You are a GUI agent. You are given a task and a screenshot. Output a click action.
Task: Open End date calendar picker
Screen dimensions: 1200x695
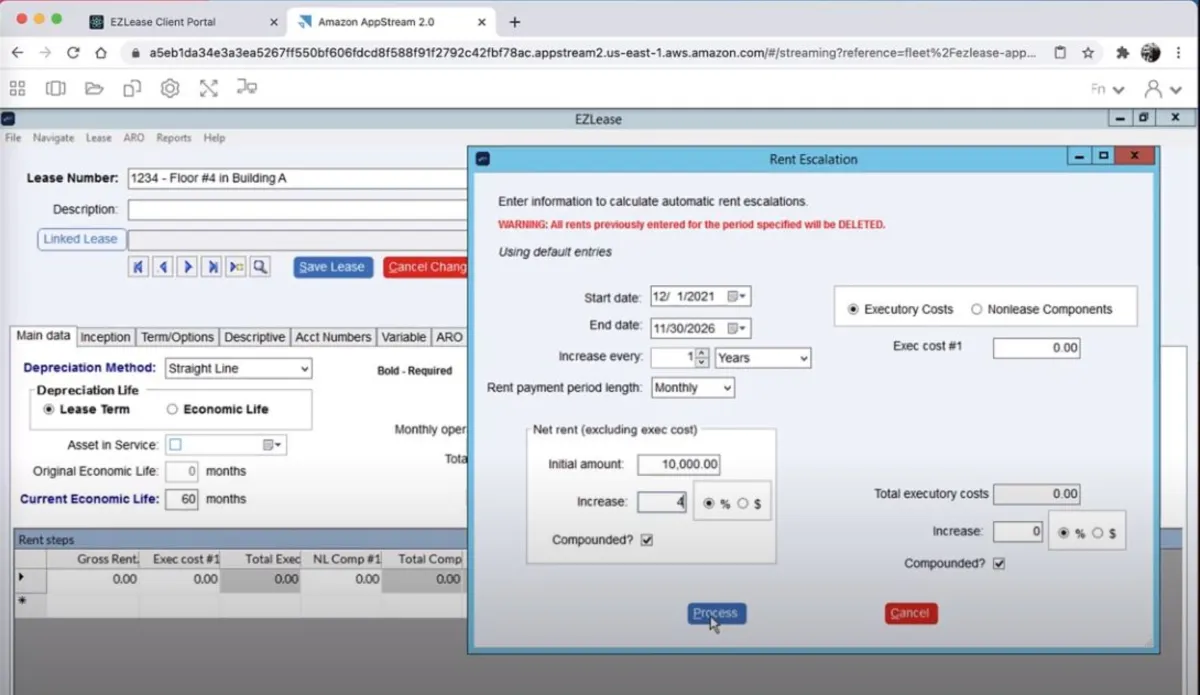(738, 328)
